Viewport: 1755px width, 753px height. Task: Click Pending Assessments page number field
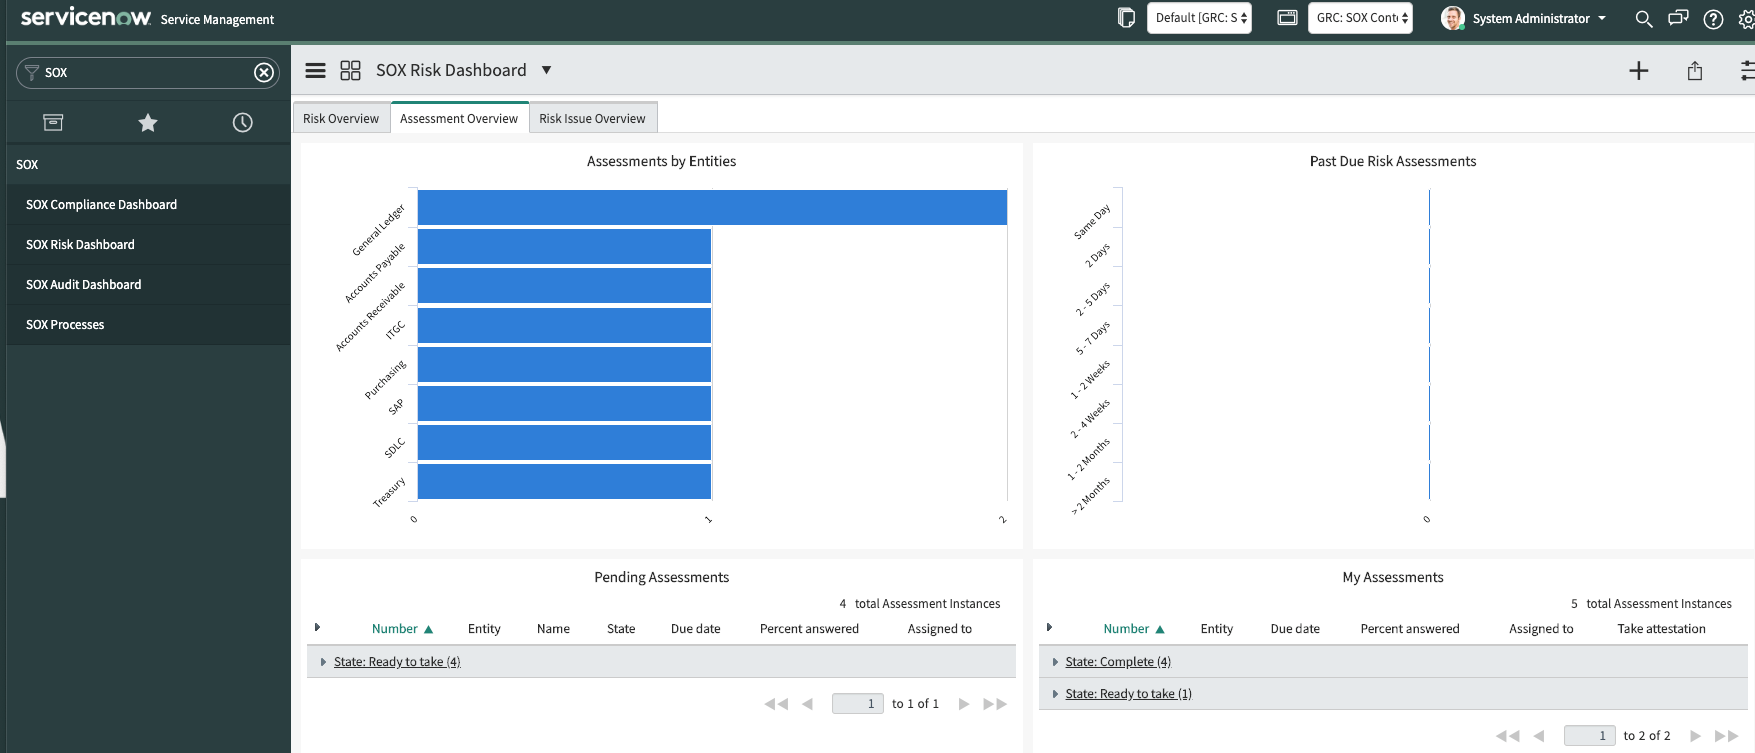pos(857,704)
